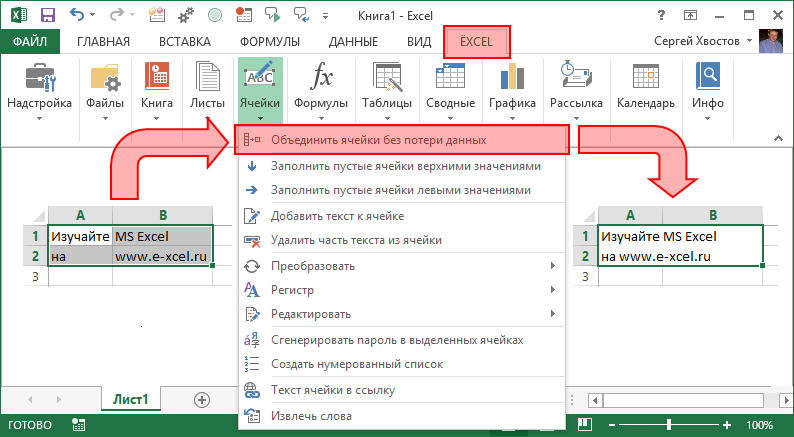Open the Листы sheets menu
Screen dimensions: 794x437
click(x=207, y=91)
